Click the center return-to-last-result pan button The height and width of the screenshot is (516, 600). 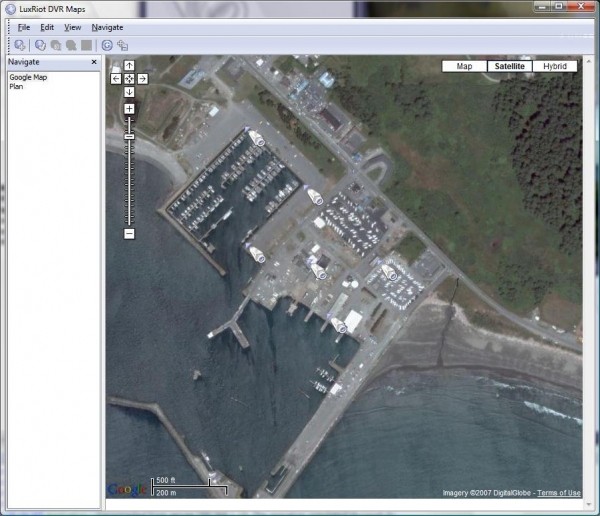(129, 78)
